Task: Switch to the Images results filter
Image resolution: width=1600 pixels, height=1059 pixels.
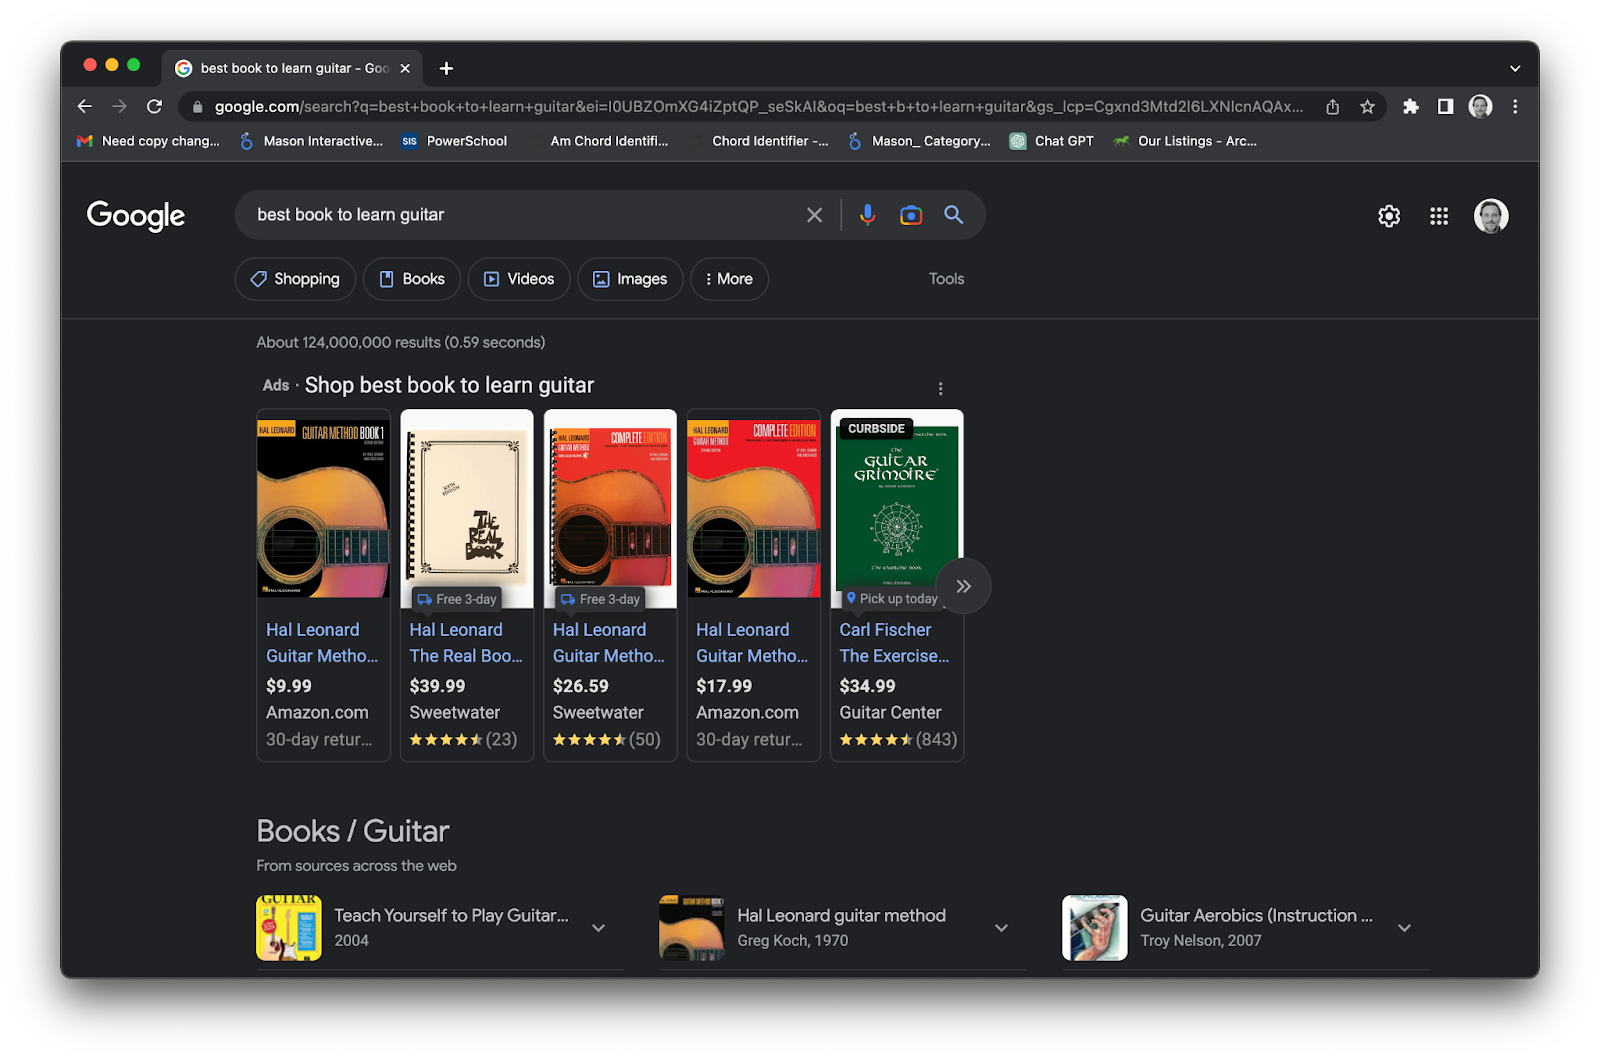Action: tap(630, 279)
